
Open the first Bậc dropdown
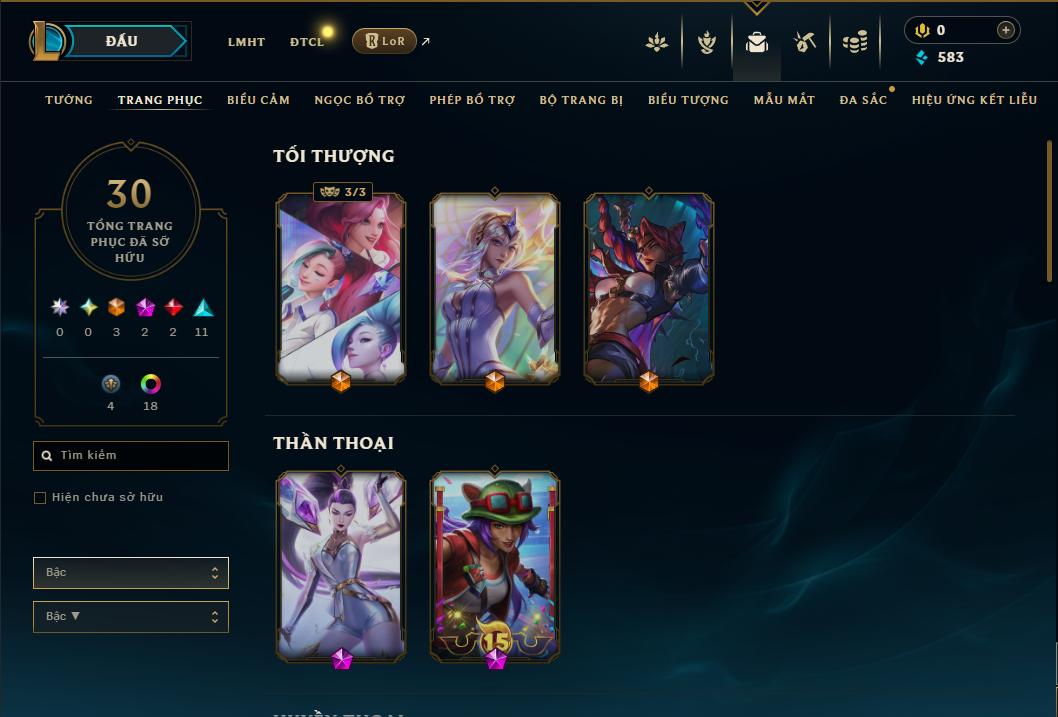(x=131, y=573)
